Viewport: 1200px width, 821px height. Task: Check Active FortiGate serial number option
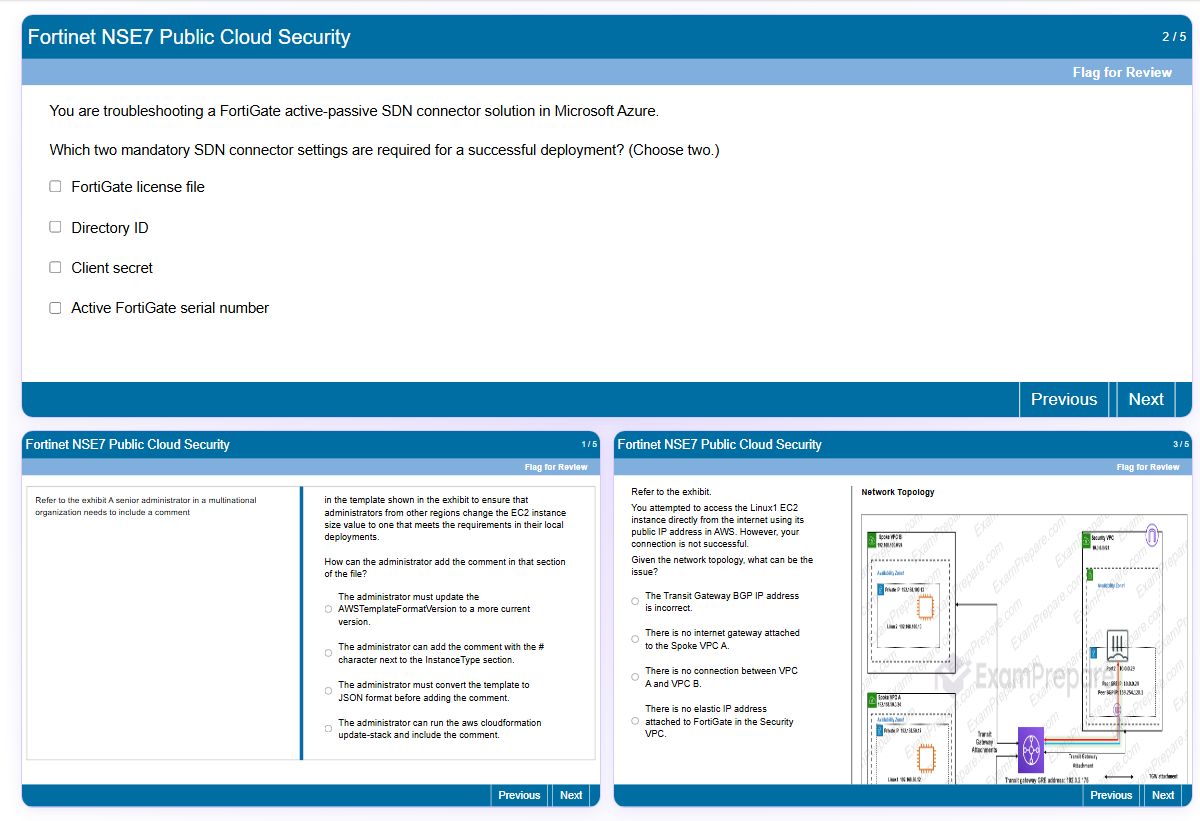click(55, 308)
